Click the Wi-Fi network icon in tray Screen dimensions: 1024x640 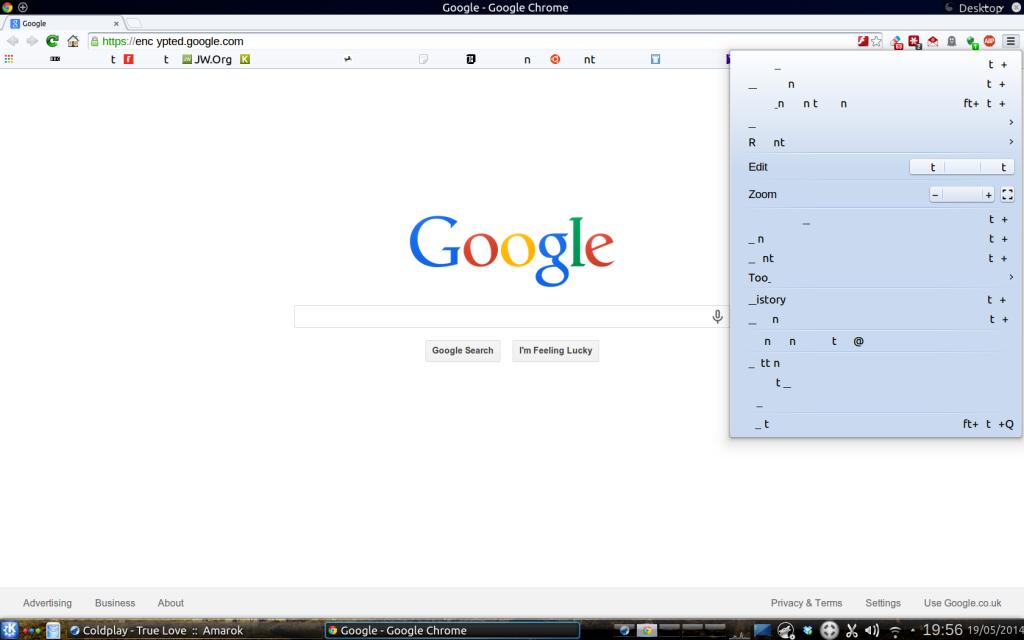point(895,630)
